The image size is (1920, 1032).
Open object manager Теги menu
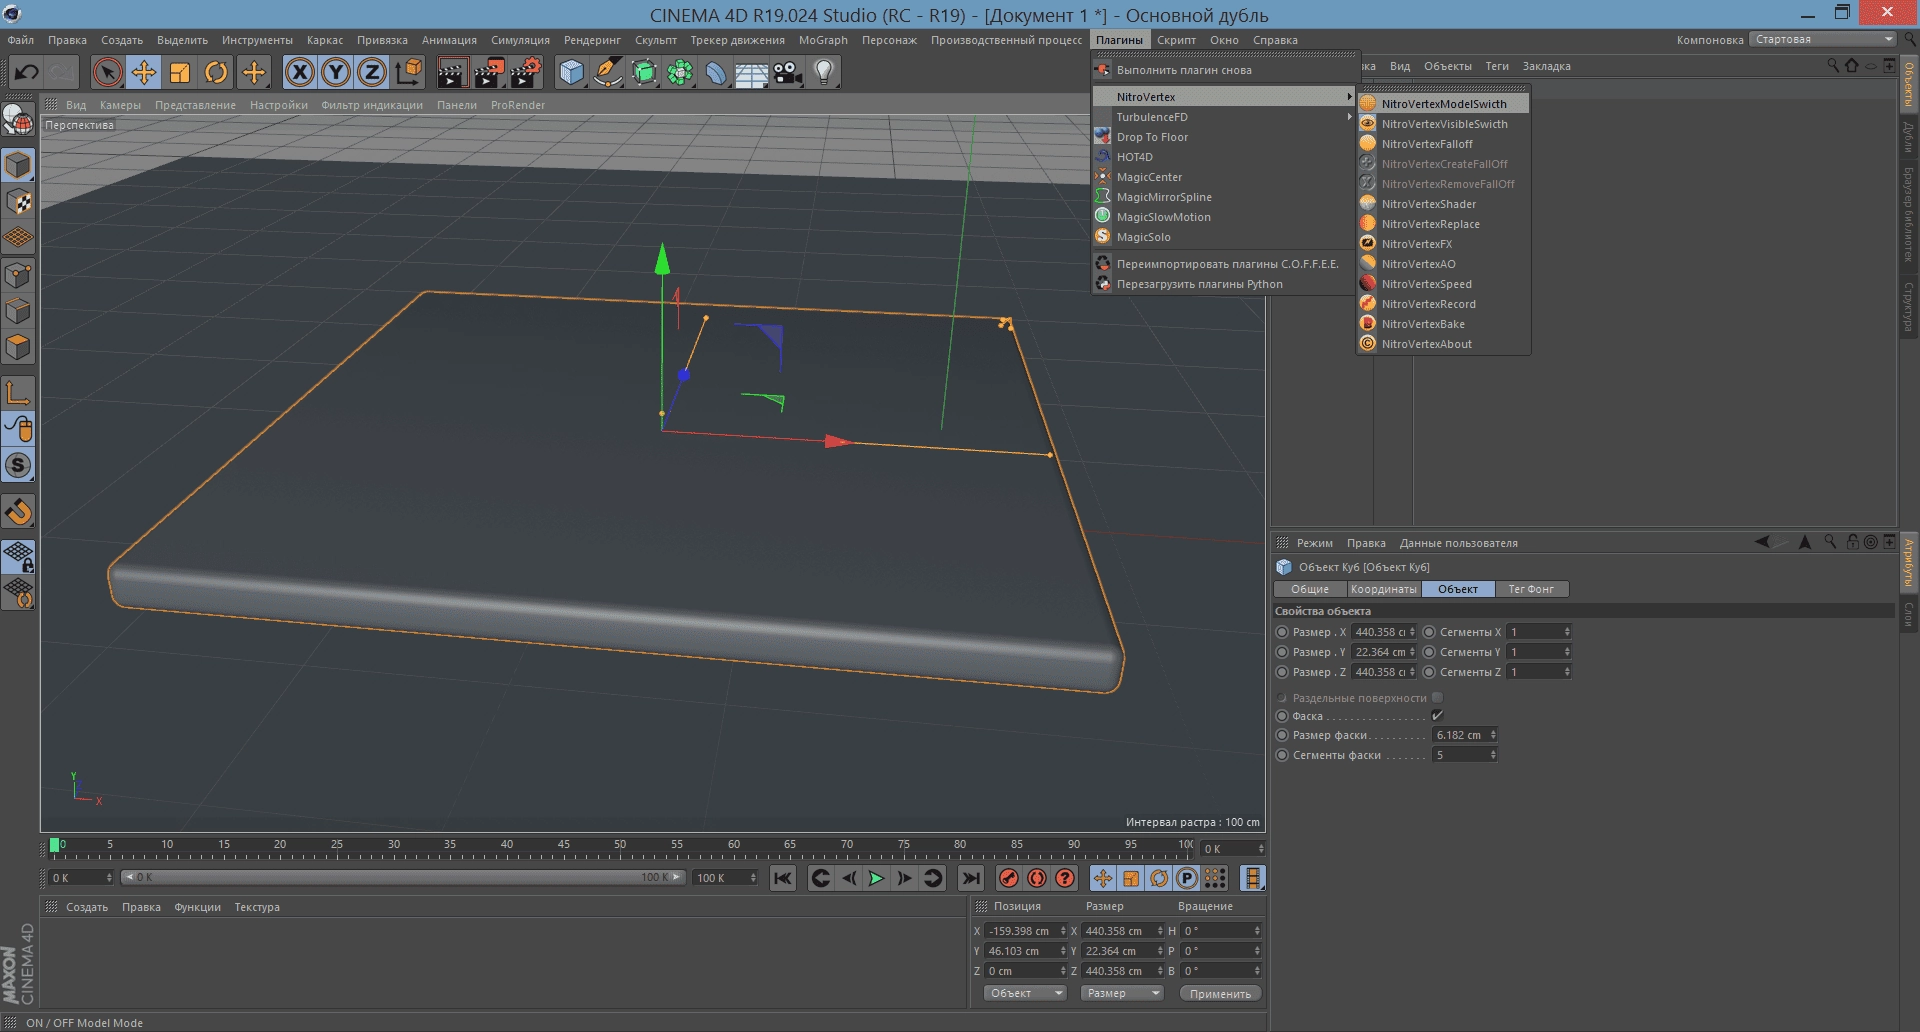[1496, 66]
